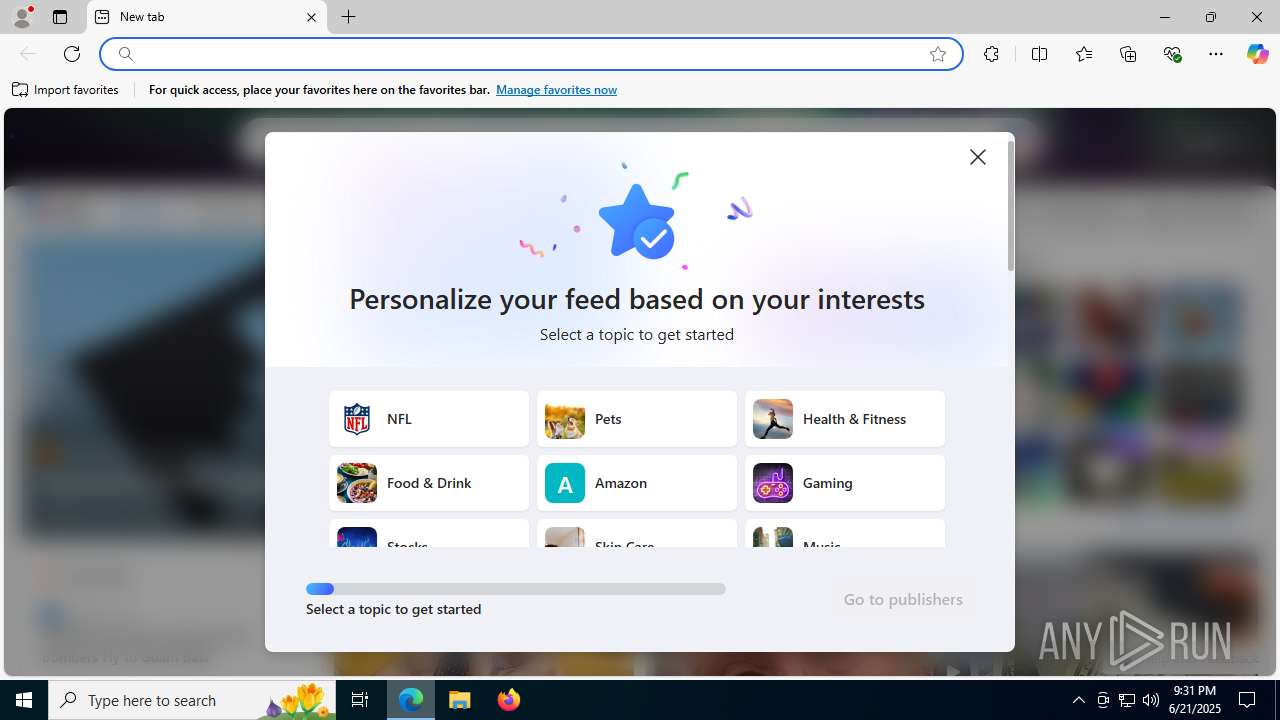Open Collections panel

pyautogui.click(x=1128, y=54)
